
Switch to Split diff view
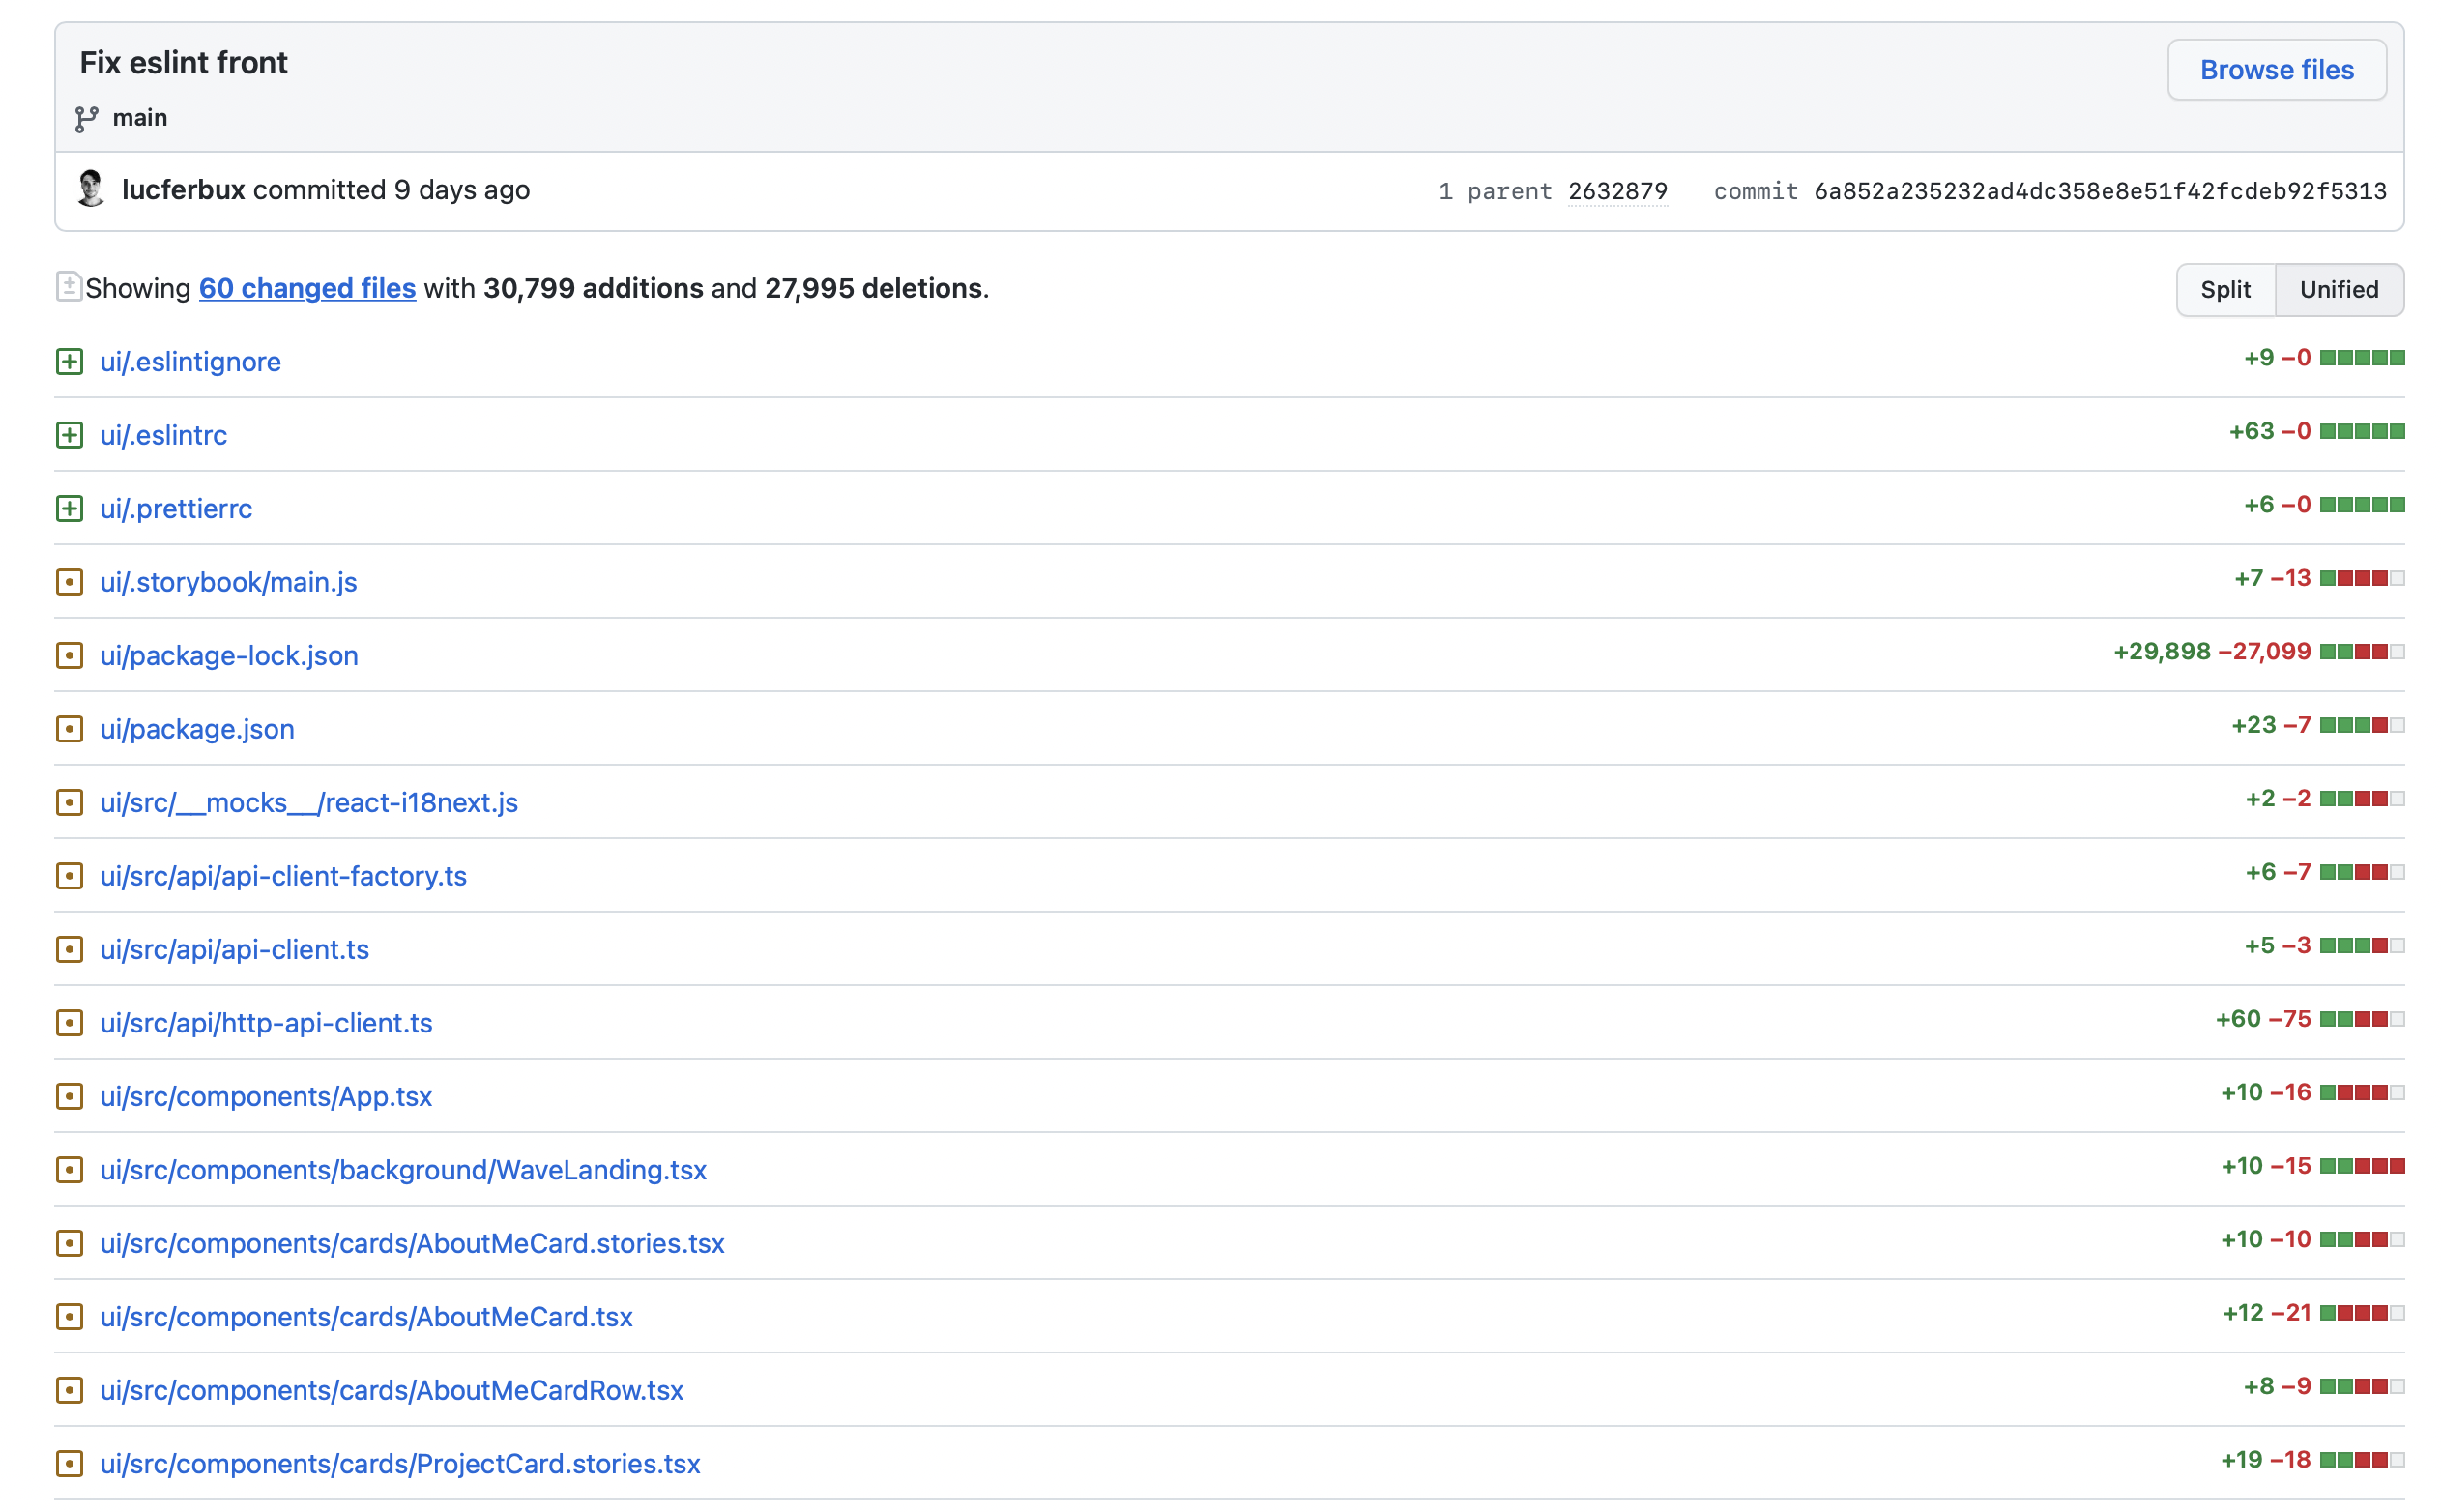coord(2224,290)
